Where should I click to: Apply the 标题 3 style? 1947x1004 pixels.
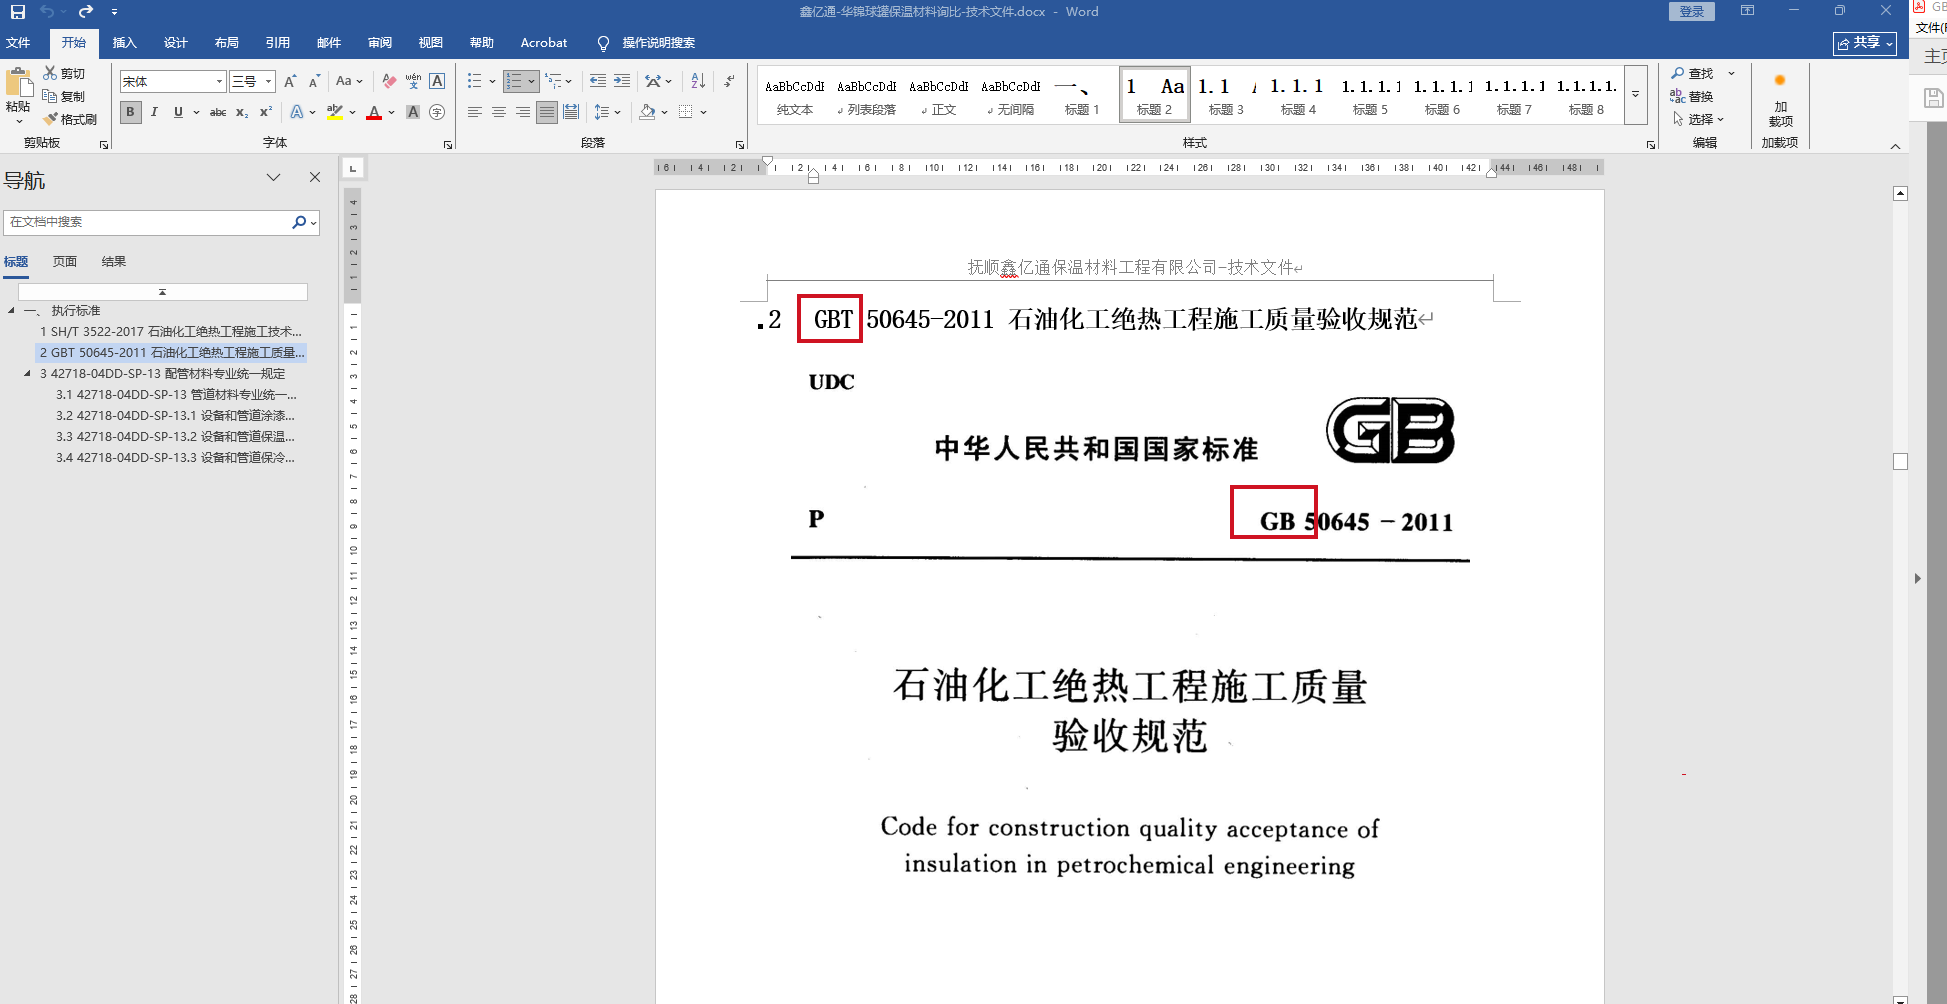(1226, 95)
